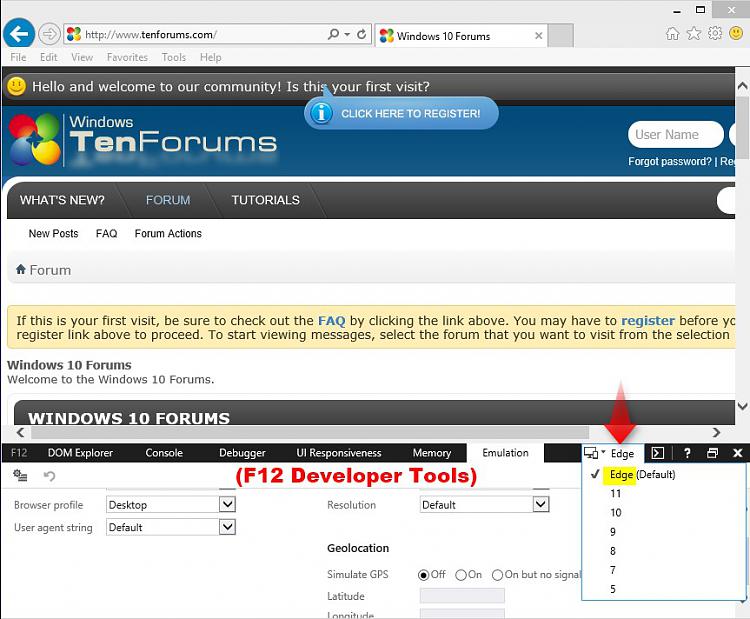Open Forum Actions link

pyautogui.click(x=168, y=233)
